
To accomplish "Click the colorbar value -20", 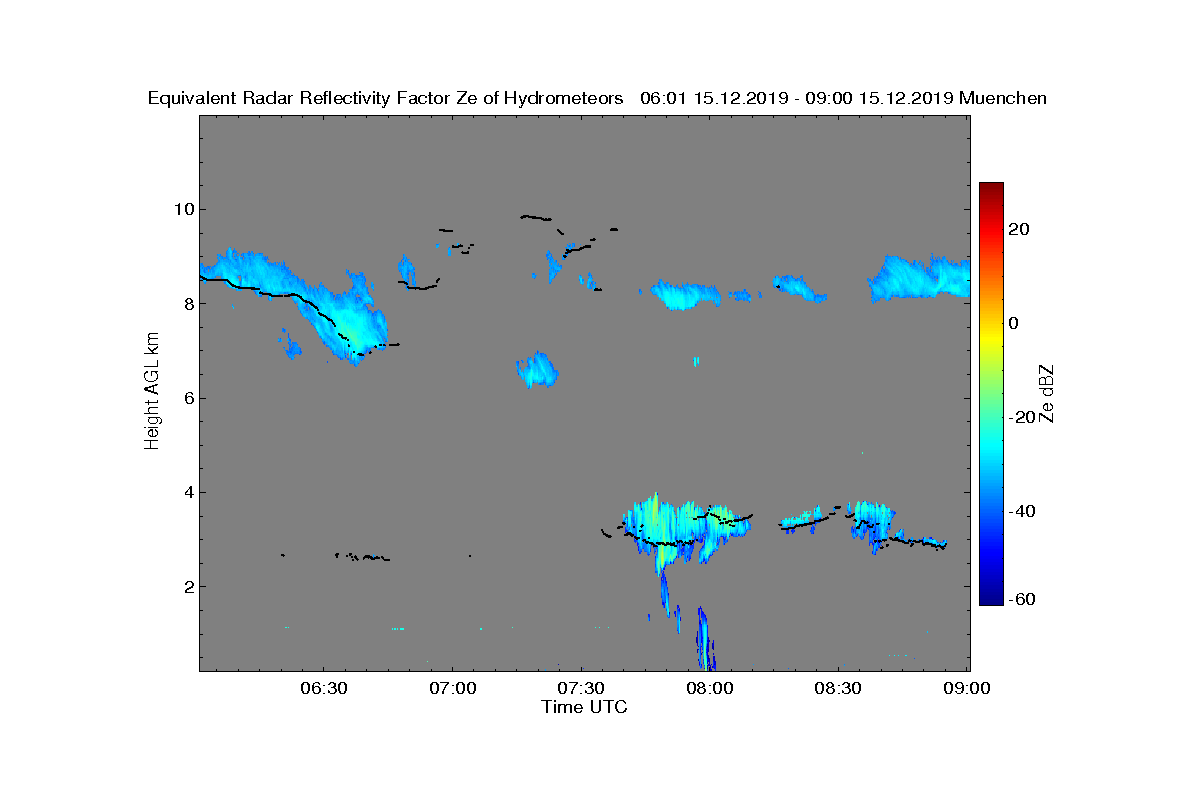I will pyautogui.click(x=1022, y=417).
